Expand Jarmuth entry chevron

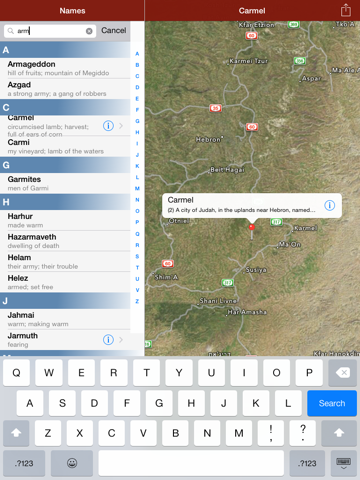(121, 340)
